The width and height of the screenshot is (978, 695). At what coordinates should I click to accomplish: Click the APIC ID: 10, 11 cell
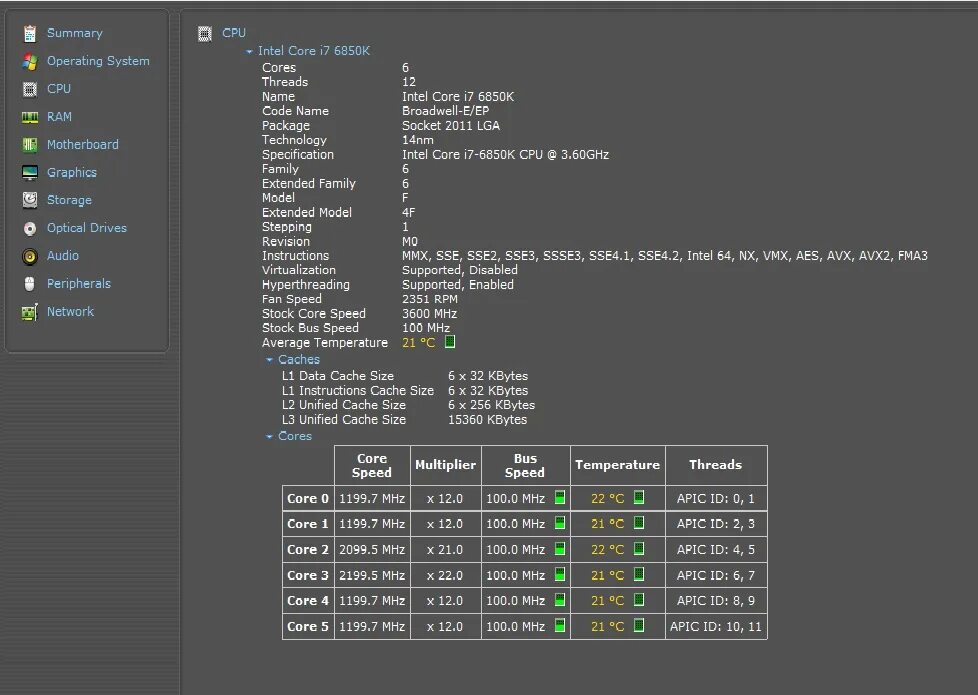pyautogui.click(x=716, y=626)
